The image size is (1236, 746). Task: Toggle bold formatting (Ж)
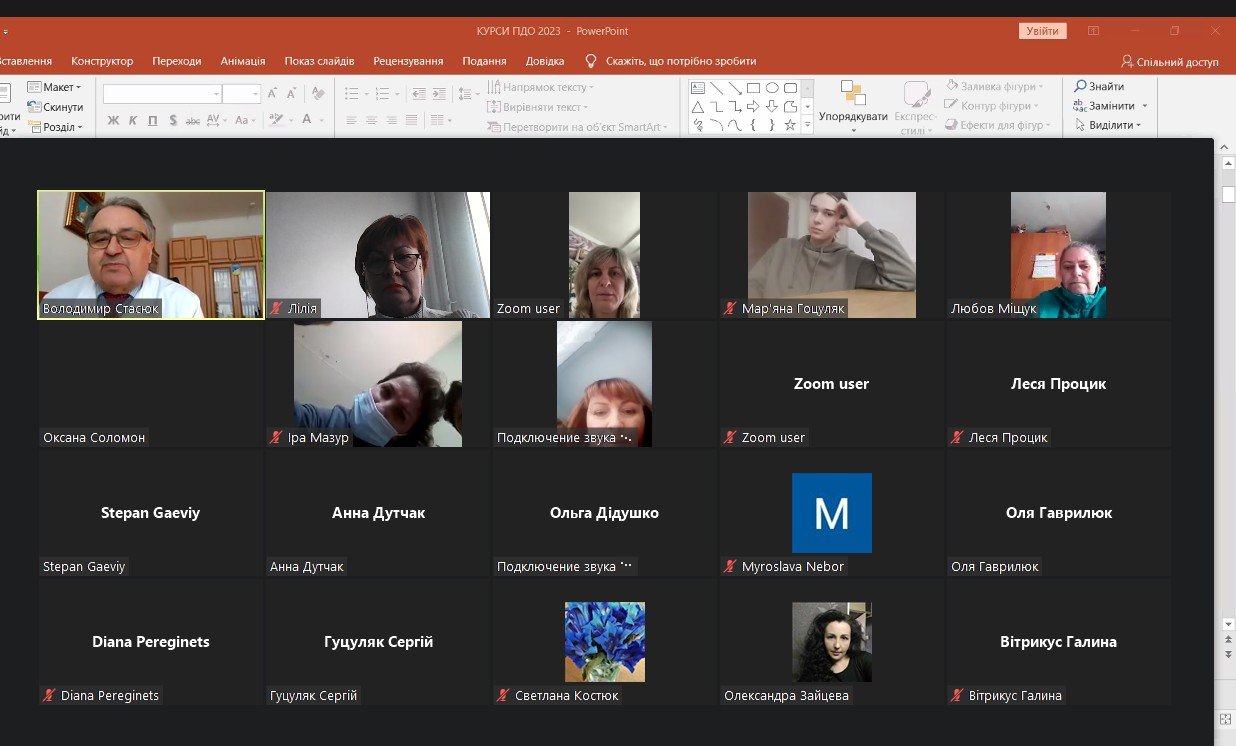pyautogui.click(x=113, y=121)
